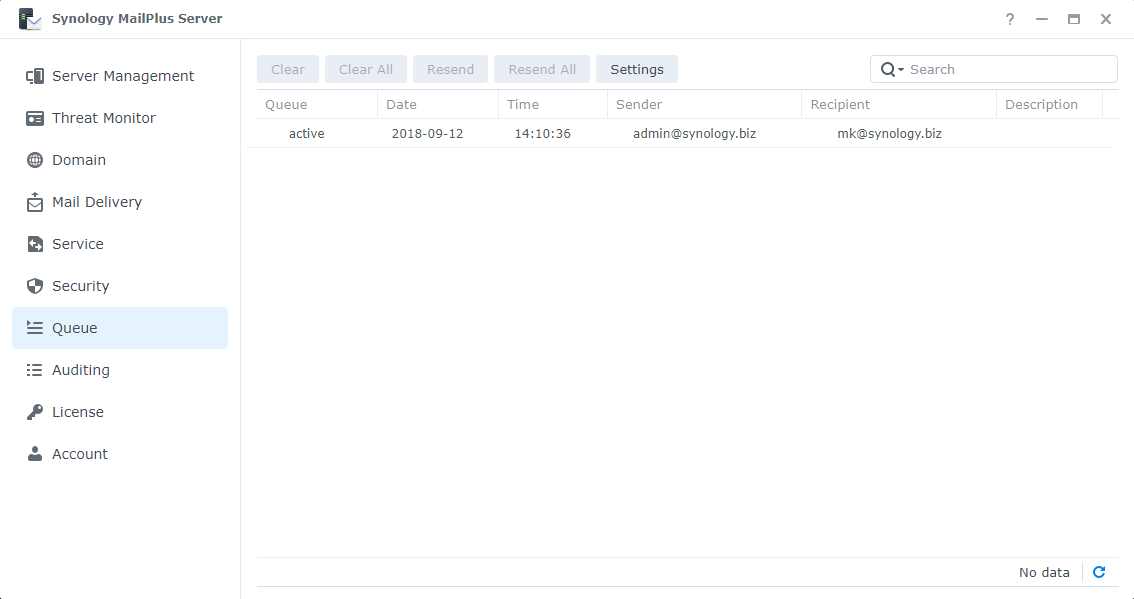Viewport: 1134px width, 599px height.
Task: Open the help question mark
Action: [1010, 20]
